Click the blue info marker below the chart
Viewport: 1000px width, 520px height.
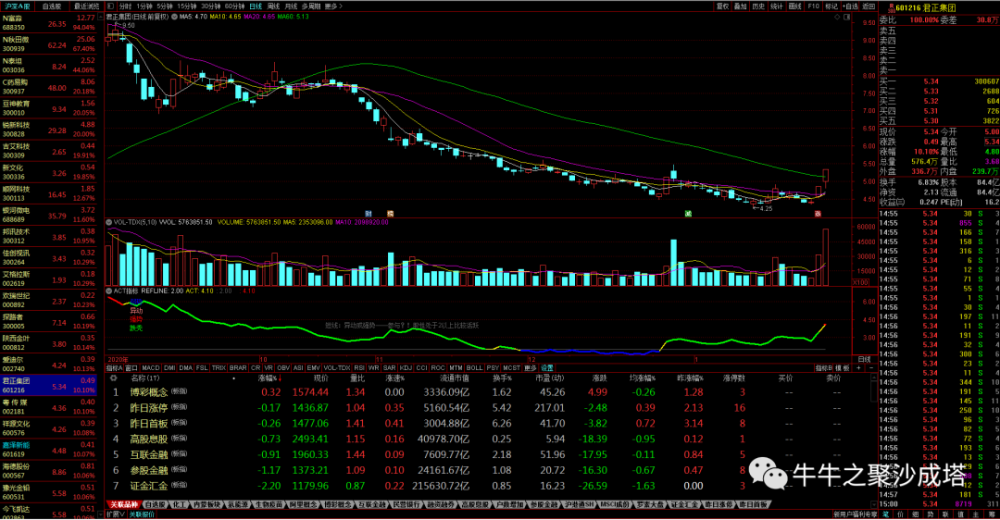tap(368, 213)
